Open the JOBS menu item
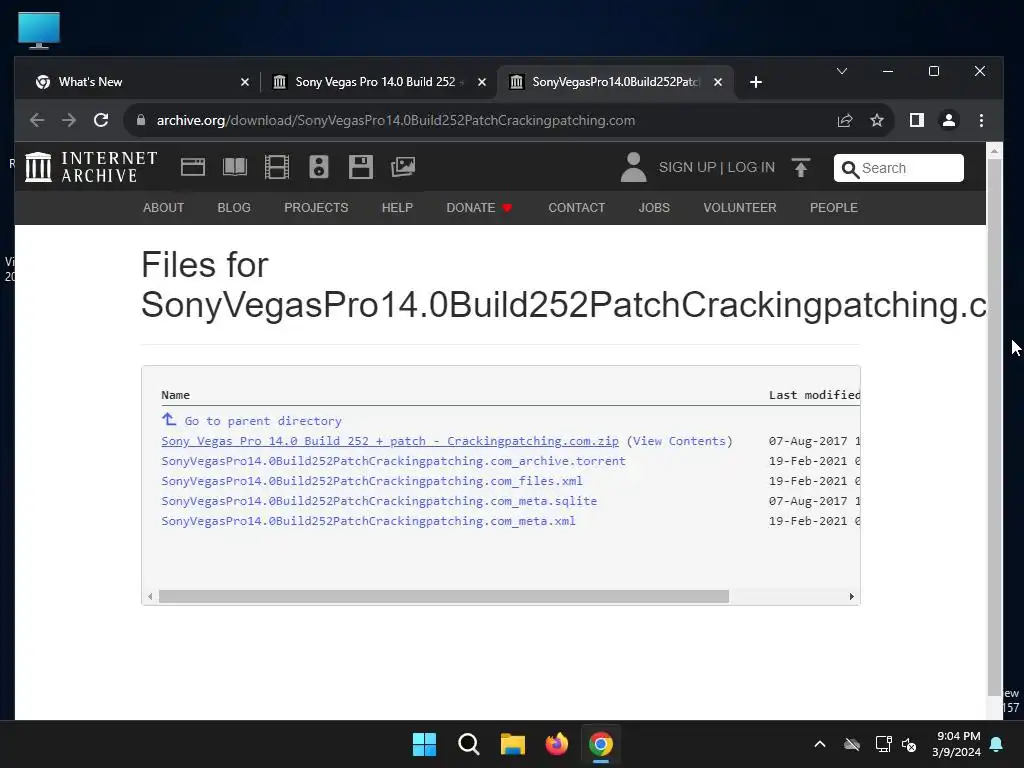1024x768 pixels. tap(654, 208)
